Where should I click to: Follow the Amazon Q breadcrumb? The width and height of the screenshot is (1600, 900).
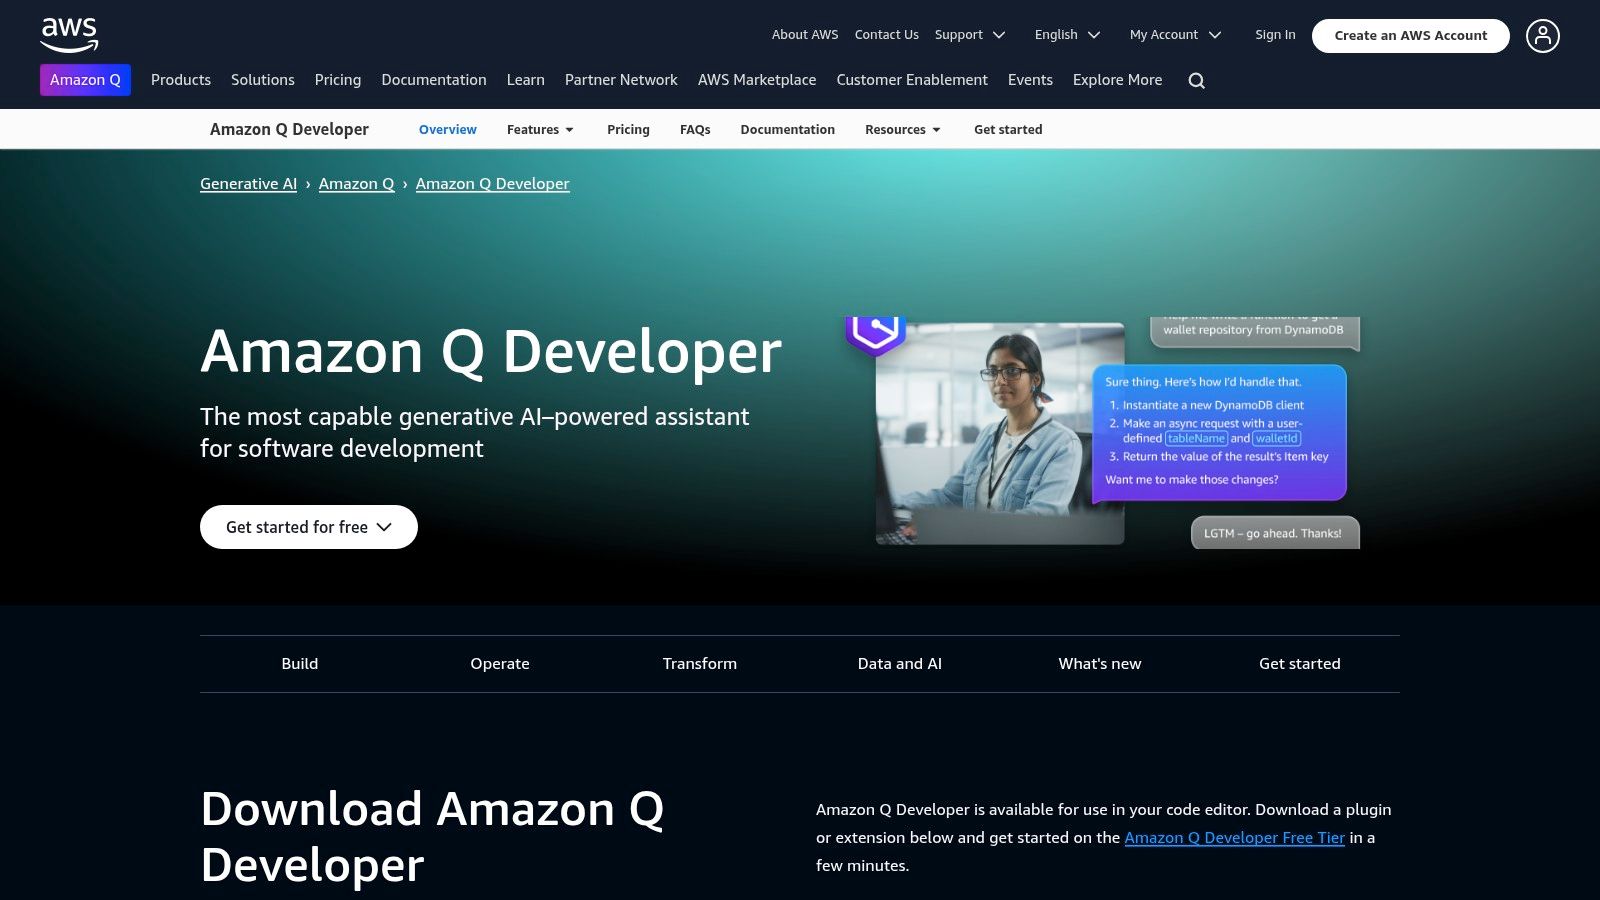pos(357,184)
